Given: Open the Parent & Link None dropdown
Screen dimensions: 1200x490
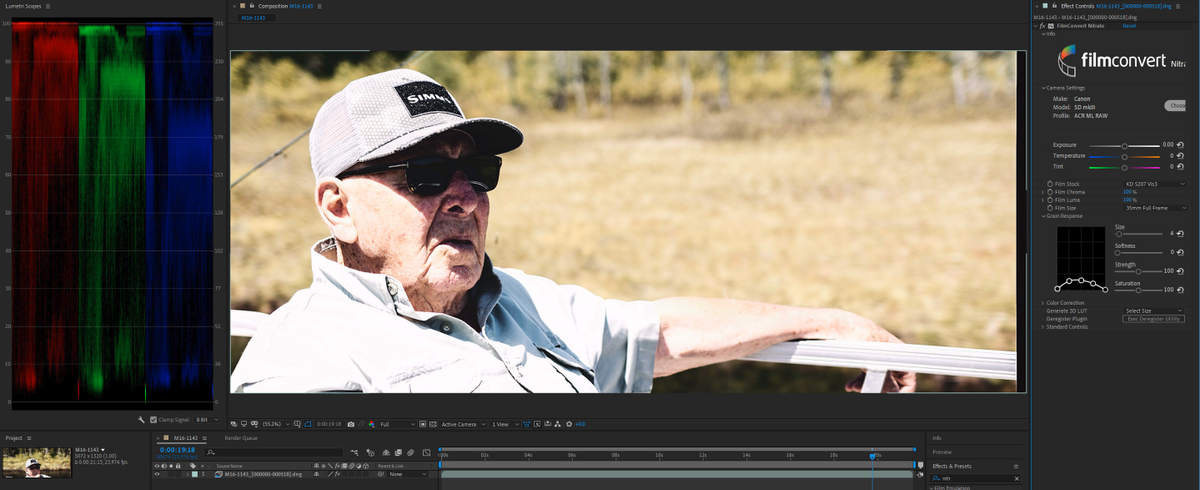Looking at the screenshot, I should point(407,474).
